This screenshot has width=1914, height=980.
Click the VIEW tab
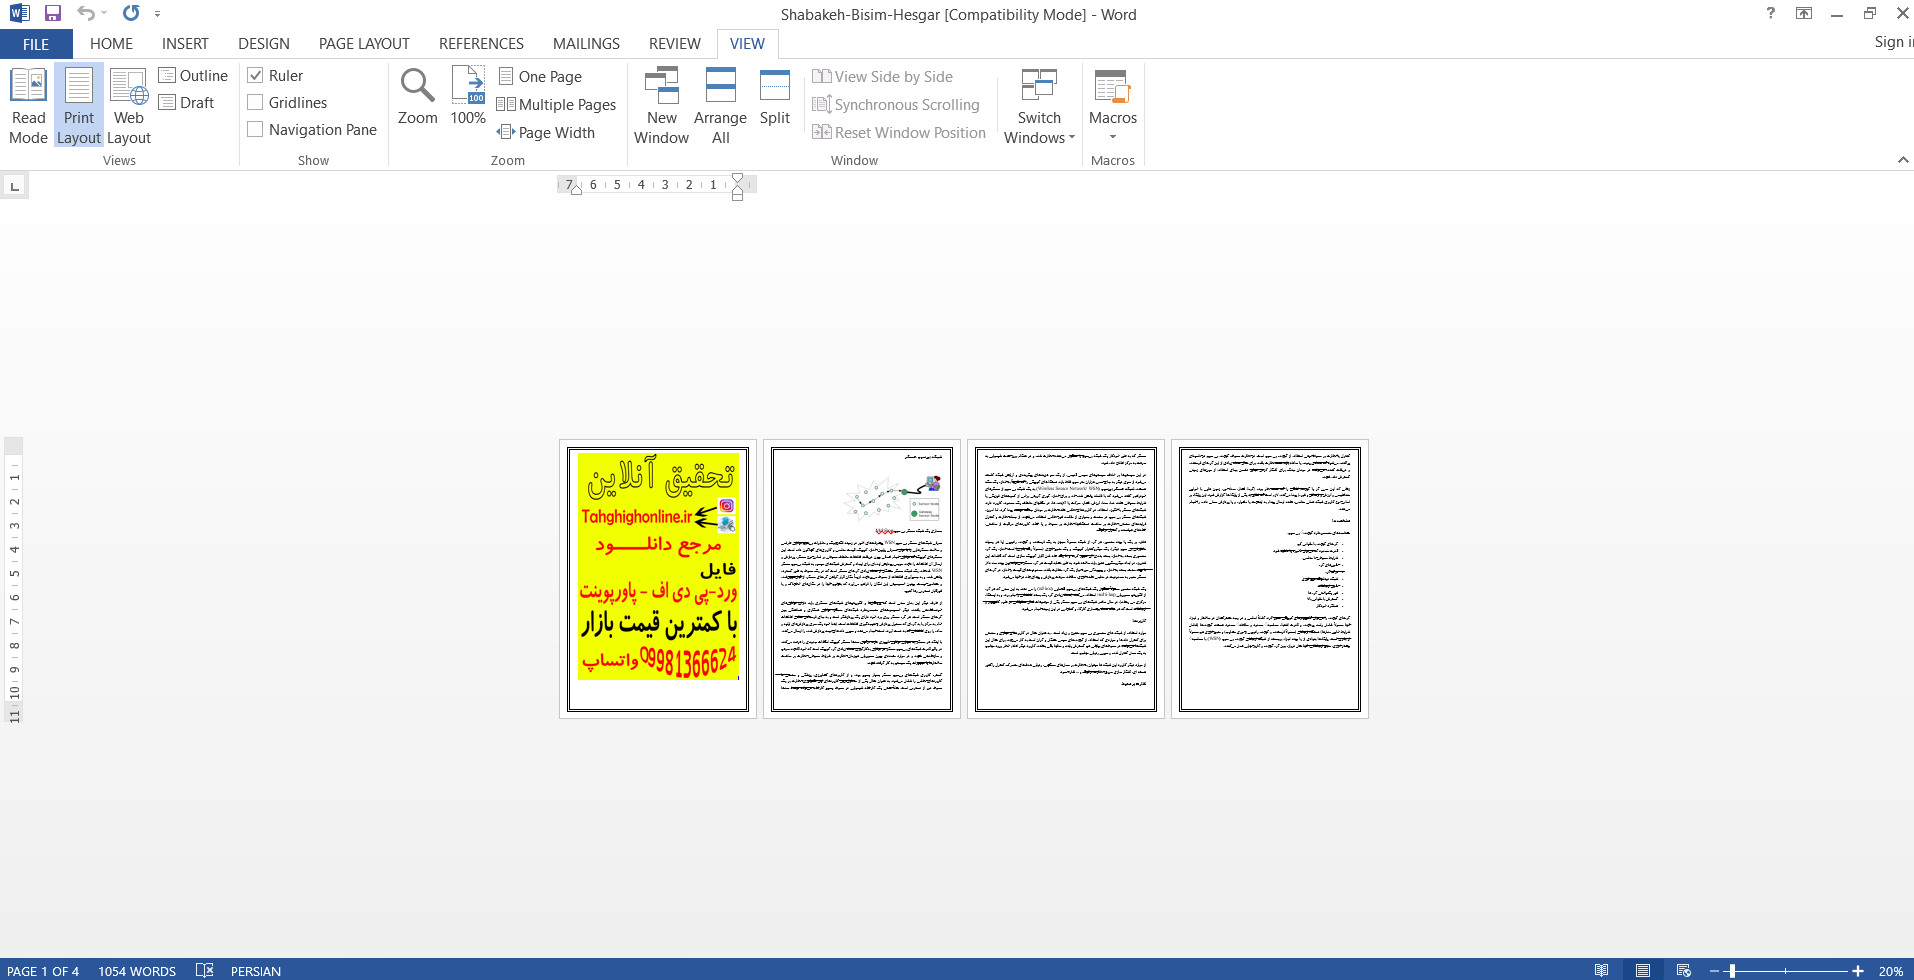click(747, 44)
